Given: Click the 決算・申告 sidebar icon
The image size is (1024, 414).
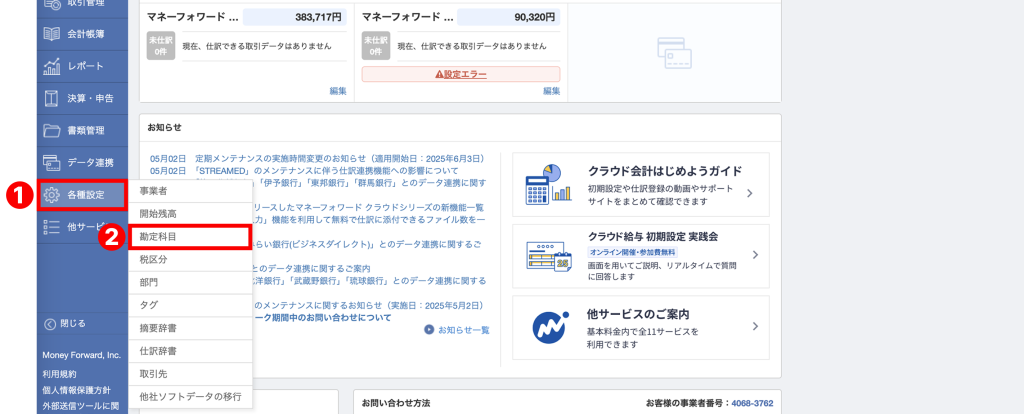Looking at the screenshot, I should 52,98.
